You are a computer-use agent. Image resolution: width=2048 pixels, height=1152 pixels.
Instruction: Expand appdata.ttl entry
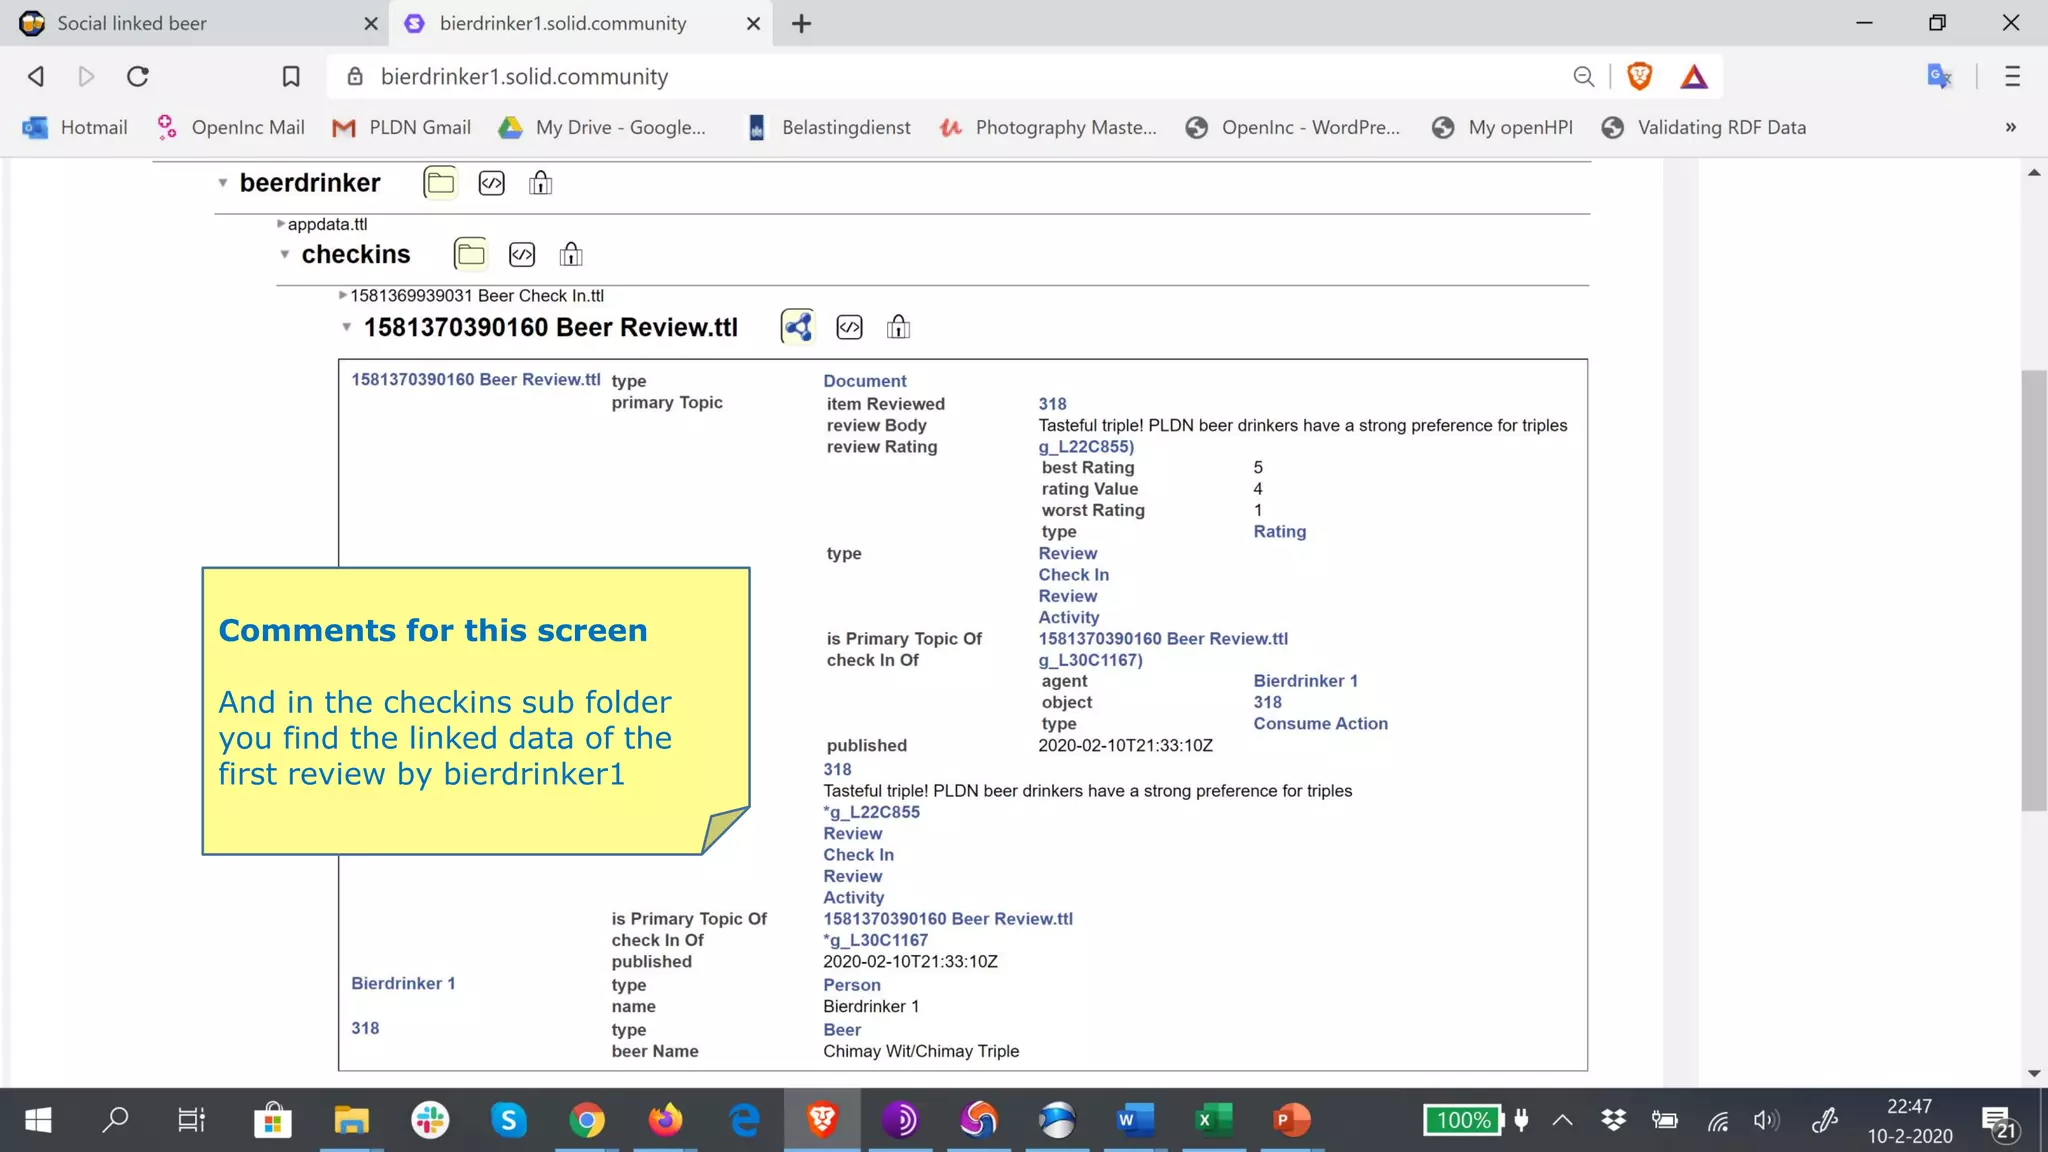(281, 224)
